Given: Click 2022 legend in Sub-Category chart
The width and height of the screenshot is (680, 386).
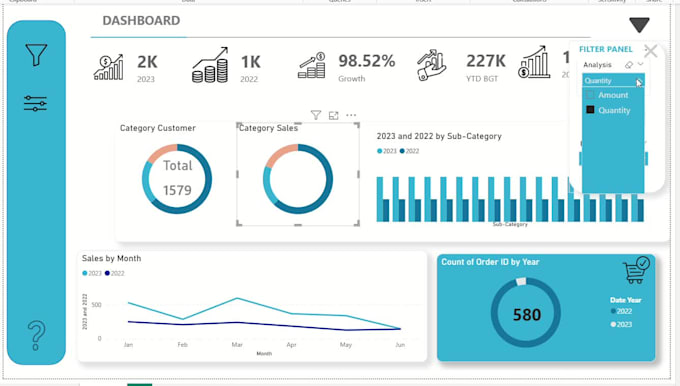Looking at the screenshot, I should 409,151.
